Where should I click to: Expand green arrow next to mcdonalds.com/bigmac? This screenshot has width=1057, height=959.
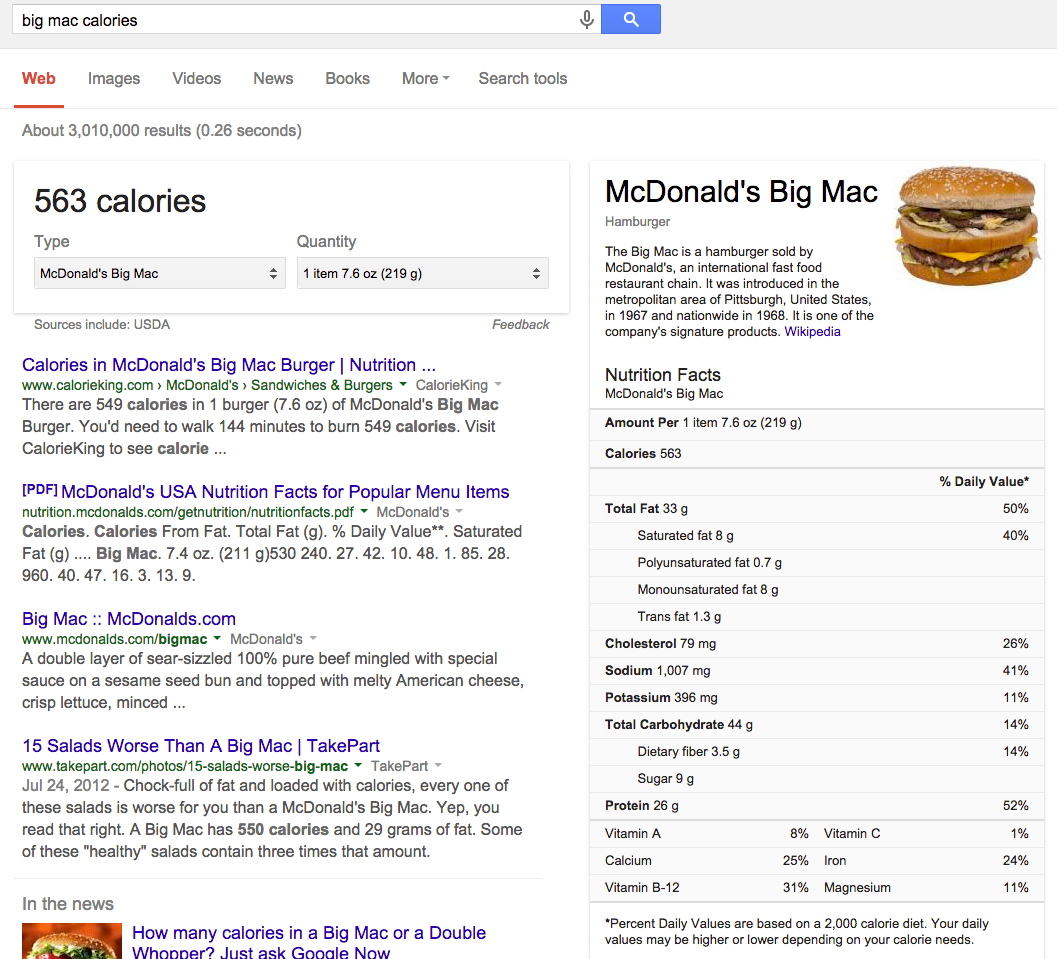pyautogui.click(x=217, y=638)
